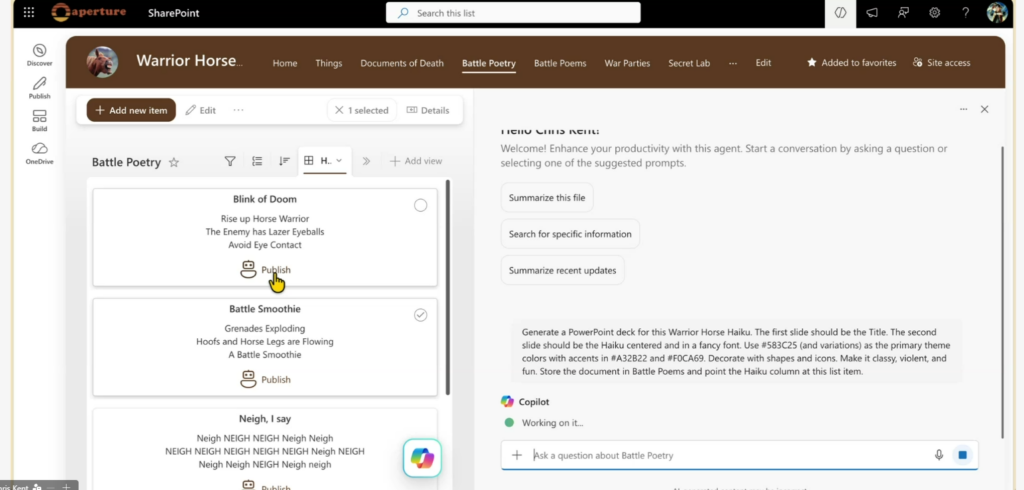Screen dimensions: 1024x490
Task: Open the Details pane button
Action: pyautogui.click(x=428, y=110)
